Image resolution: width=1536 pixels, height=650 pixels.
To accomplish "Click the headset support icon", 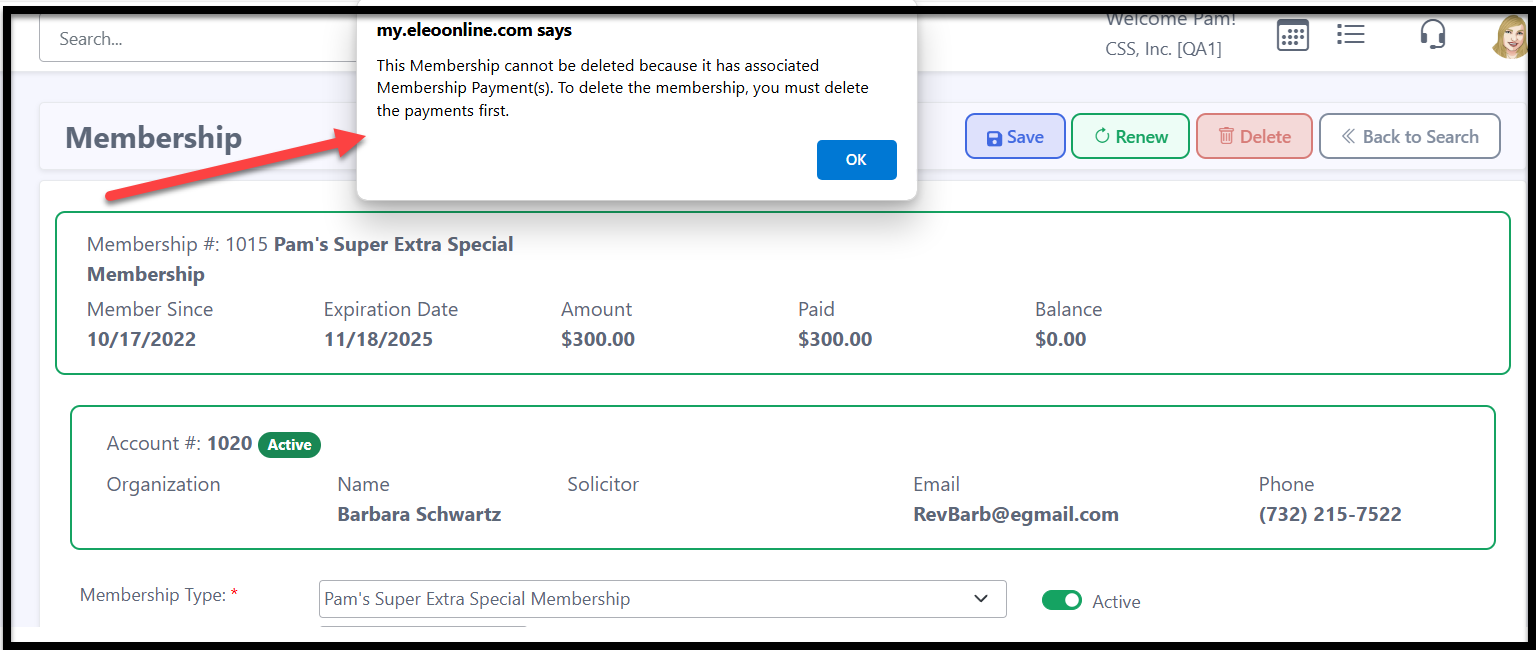I will pyautogui.click(x=1433, y=34).
